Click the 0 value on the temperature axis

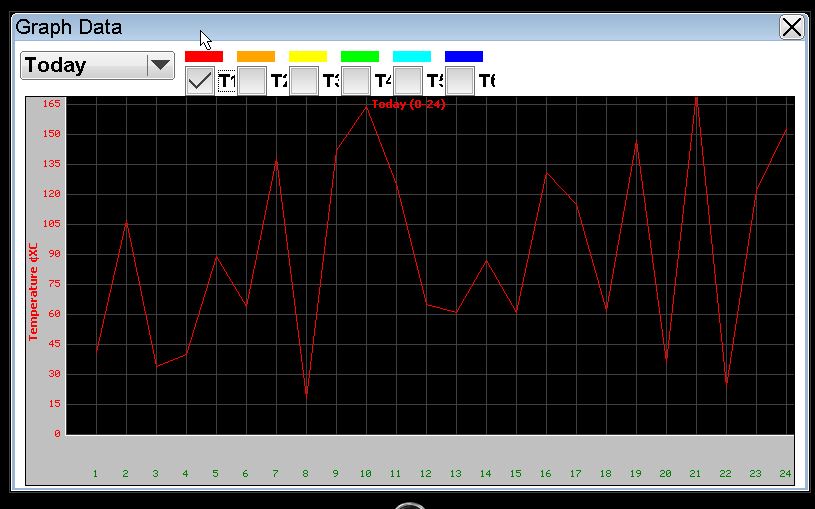[57, 434]
